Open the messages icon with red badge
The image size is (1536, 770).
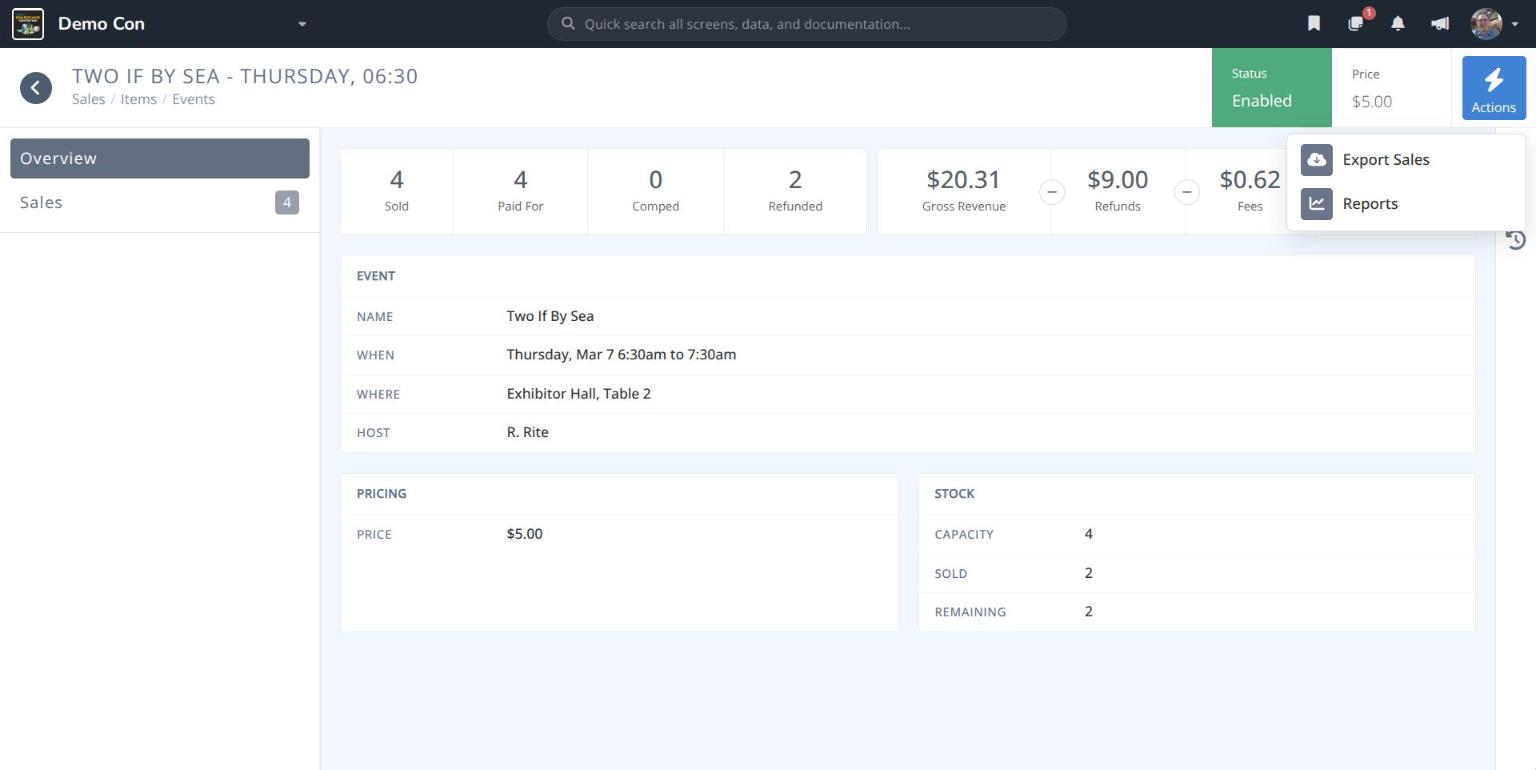tap(1357, 23)
